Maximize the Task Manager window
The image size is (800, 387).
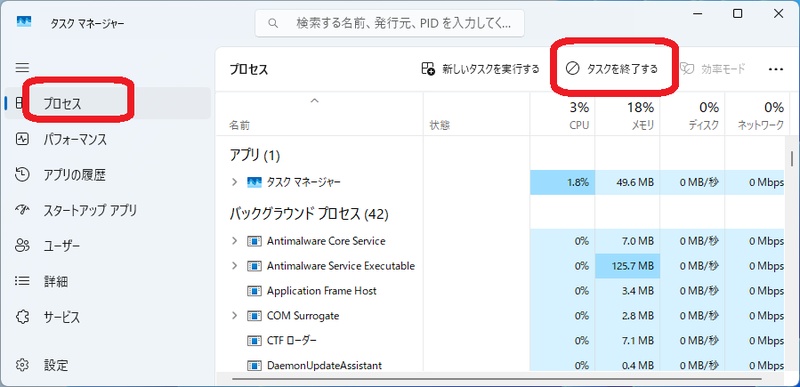click(738, 14)
